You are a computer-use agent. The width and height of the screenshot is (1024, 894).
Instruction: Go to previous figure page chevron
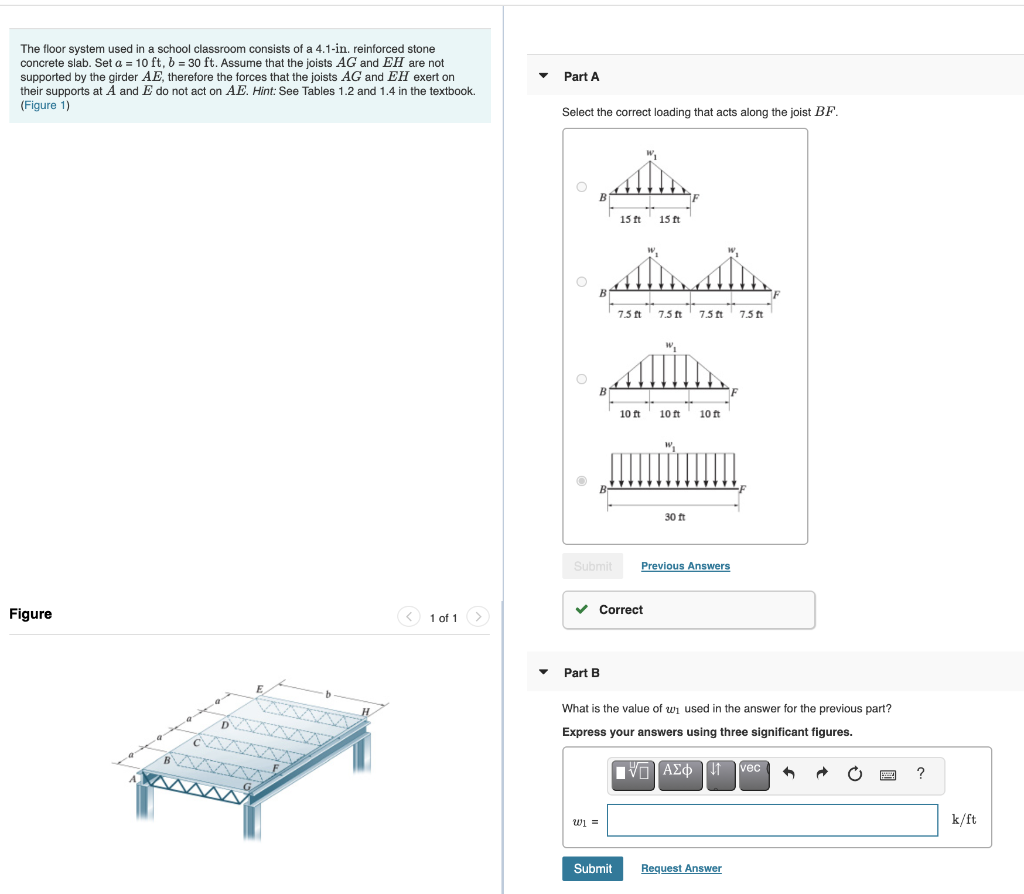click(x=408, y=616)
